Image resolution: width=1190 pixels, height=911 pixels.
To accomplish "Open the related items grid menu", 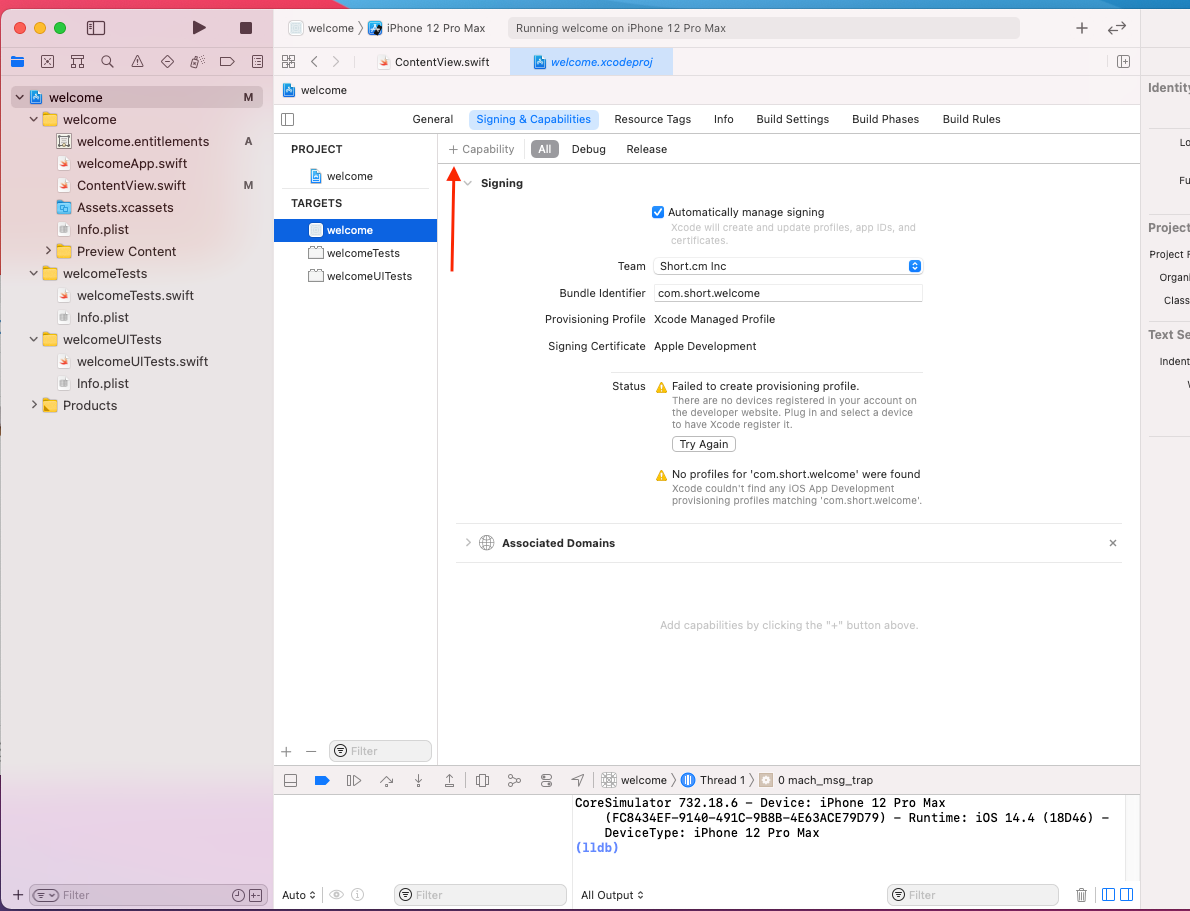I will 288,61.
